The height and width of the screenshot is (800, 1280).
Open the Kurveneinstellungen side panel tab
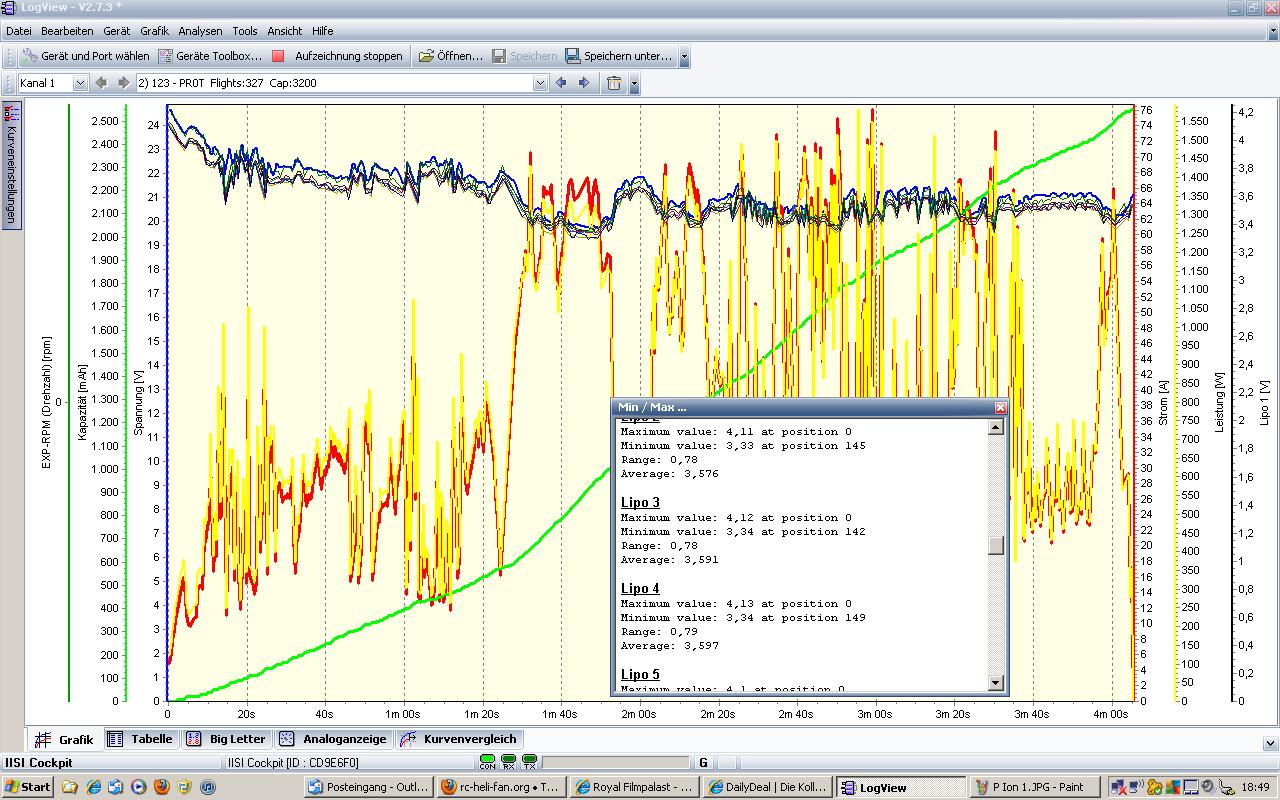[11, 166]
